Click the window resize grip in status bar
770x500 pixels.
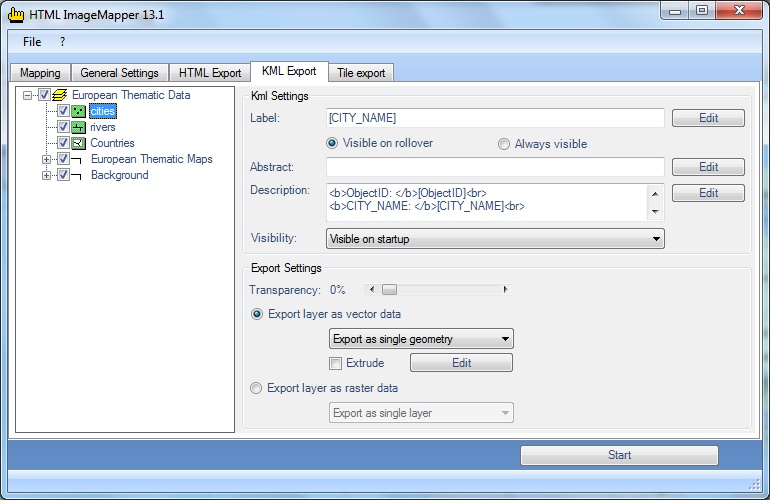755,485
